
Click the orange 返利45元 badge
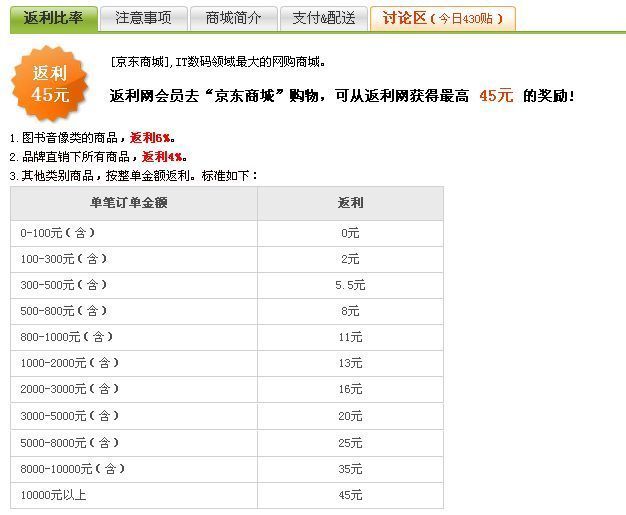click(x=50, y=83)
